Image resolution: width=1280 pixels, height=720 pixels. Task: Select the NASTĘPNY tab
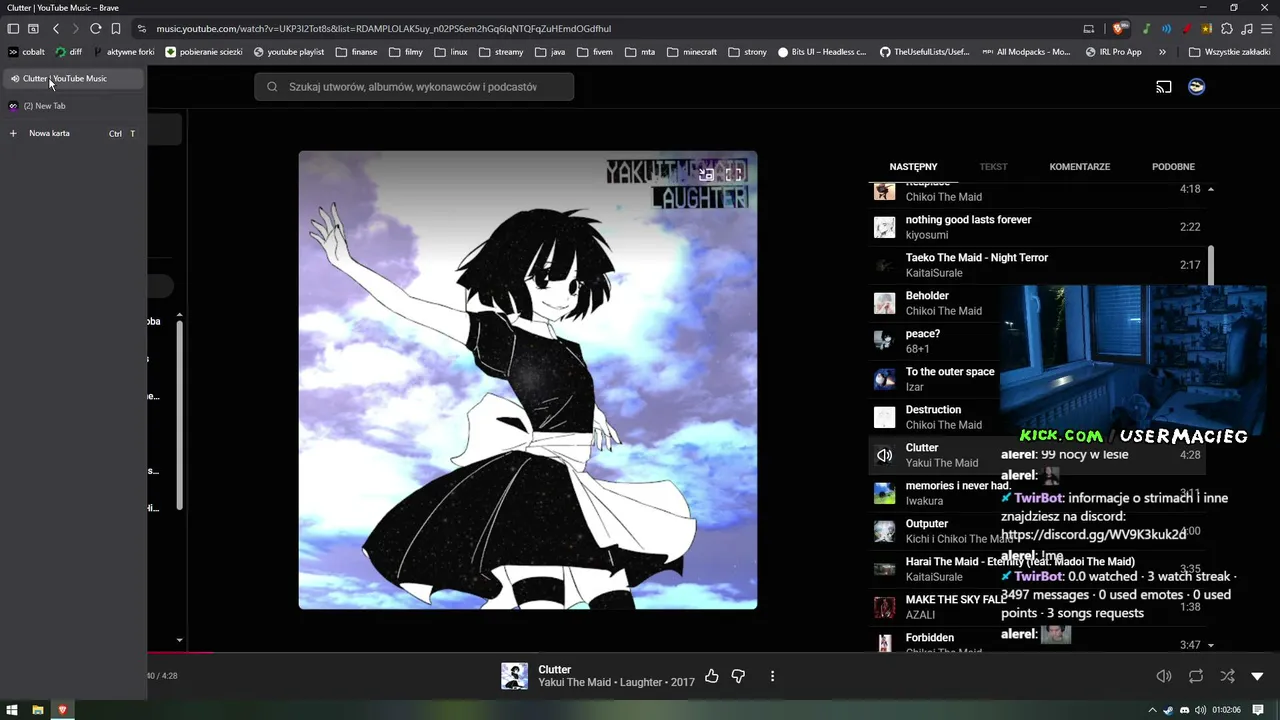click(913, 167)
